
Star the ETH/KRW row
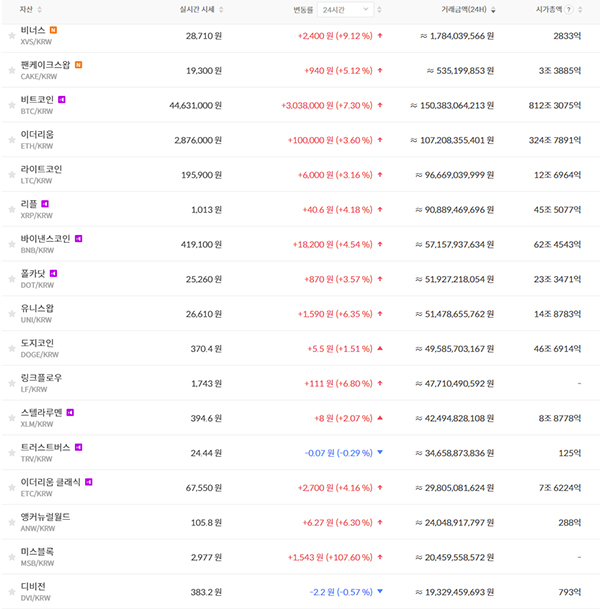pyautogui.click(x=12, y=140)
